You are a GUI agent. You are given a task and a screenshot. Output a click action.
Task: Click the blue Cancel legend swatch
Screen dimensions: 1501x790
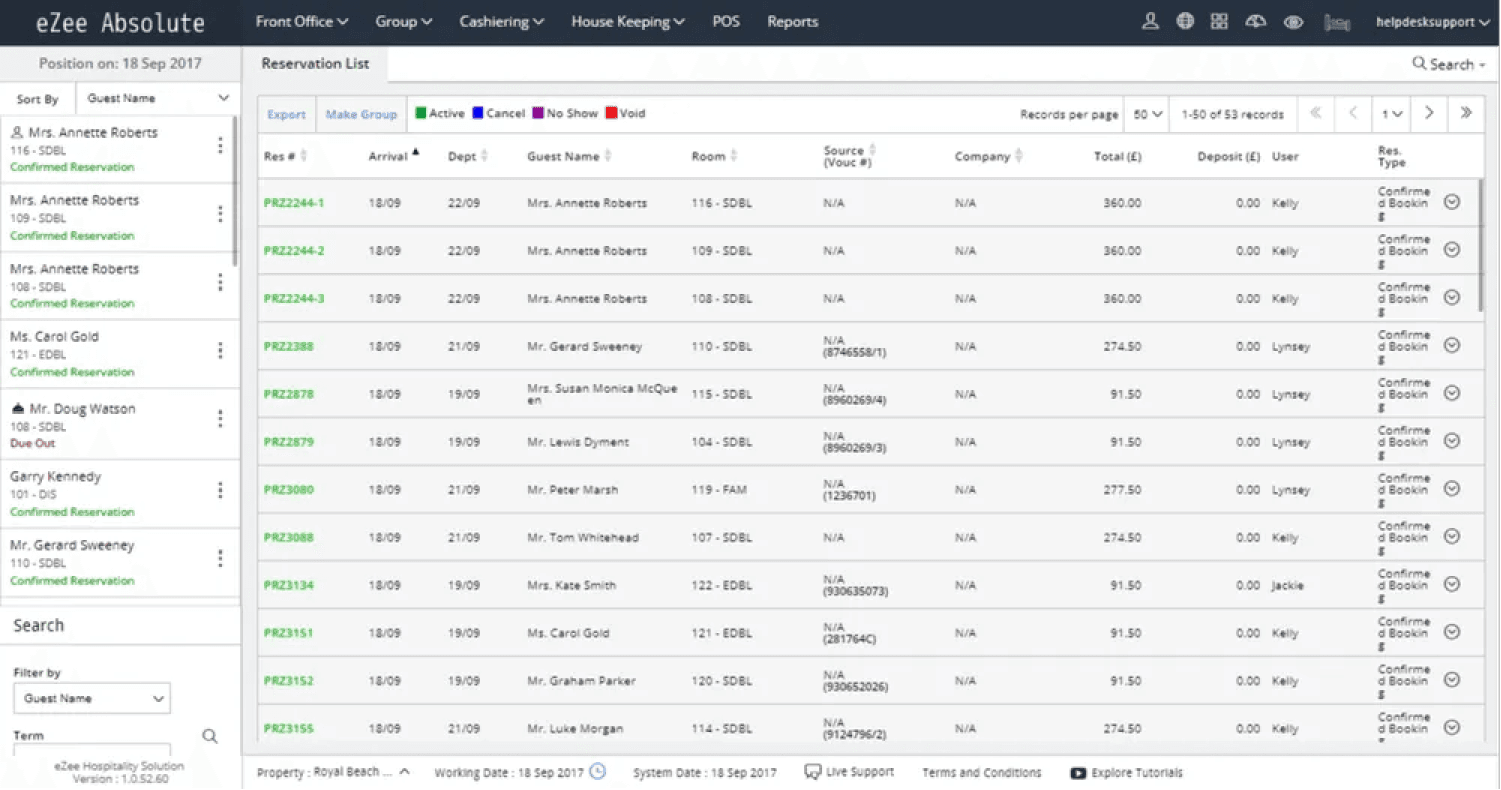coord(478,113)
